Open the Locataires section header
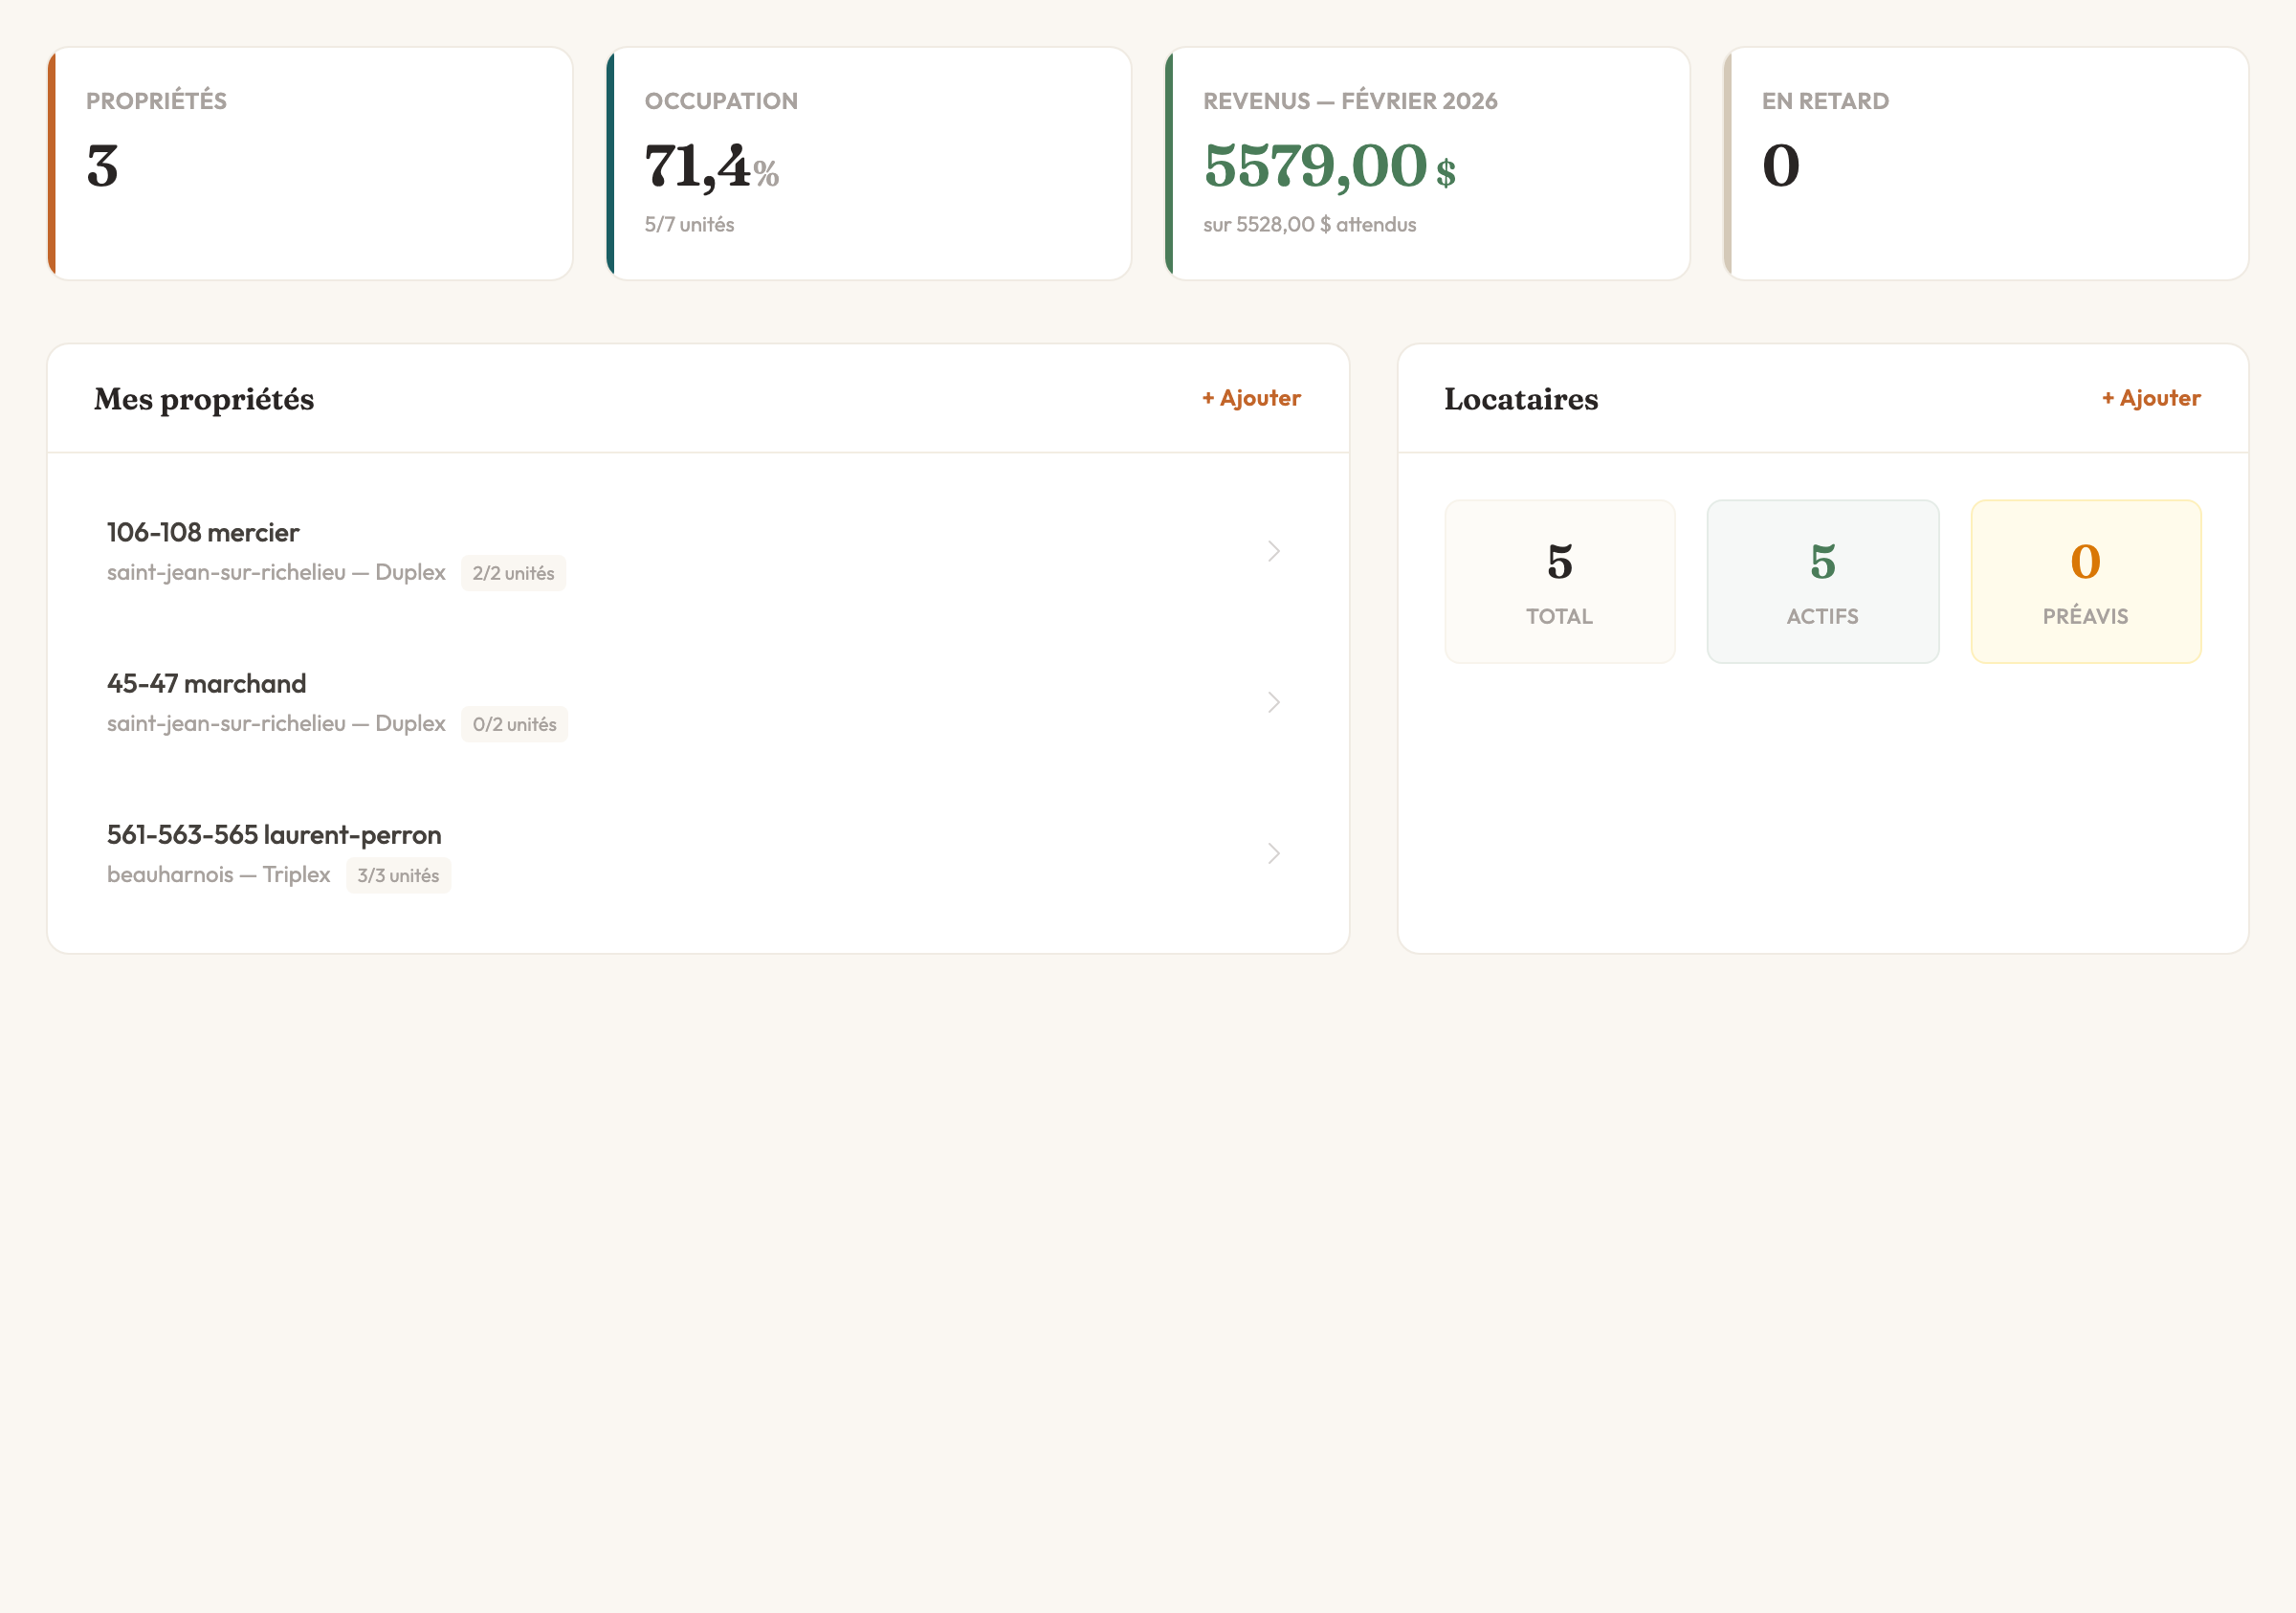 [x=1520, y=398]
